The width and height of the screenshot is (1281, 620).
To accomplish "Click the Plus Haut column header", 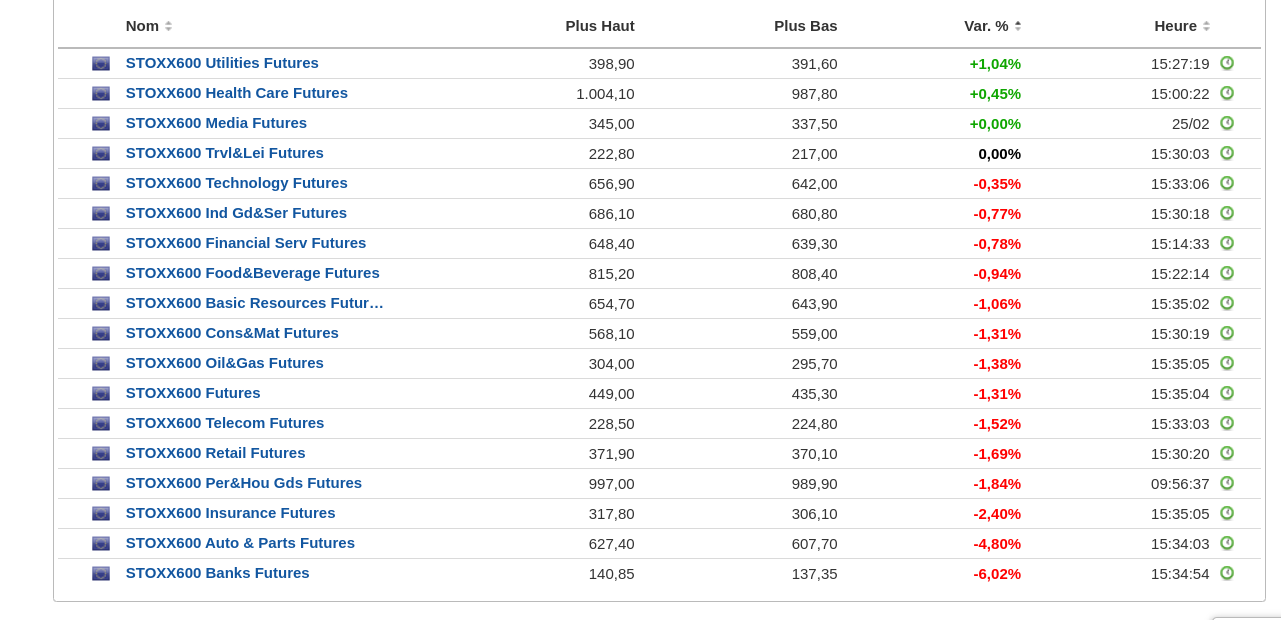I will click(x=599, y=26).
